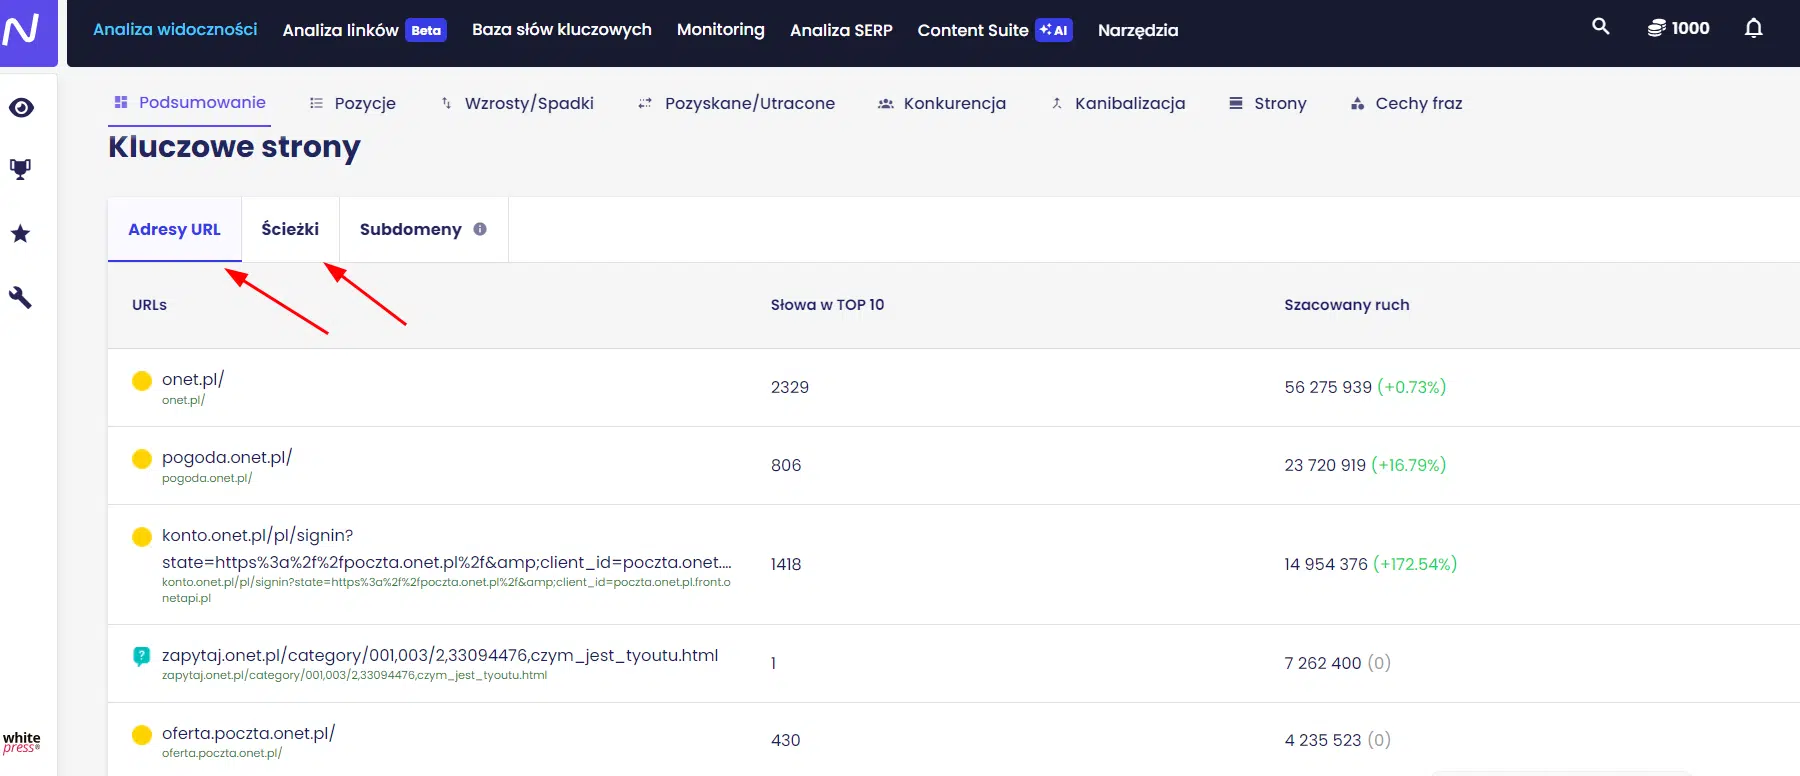Screen dimensions: 1800x776
Task: Switch to Pozyskane/Utracone tab
Action: [736, 103]
